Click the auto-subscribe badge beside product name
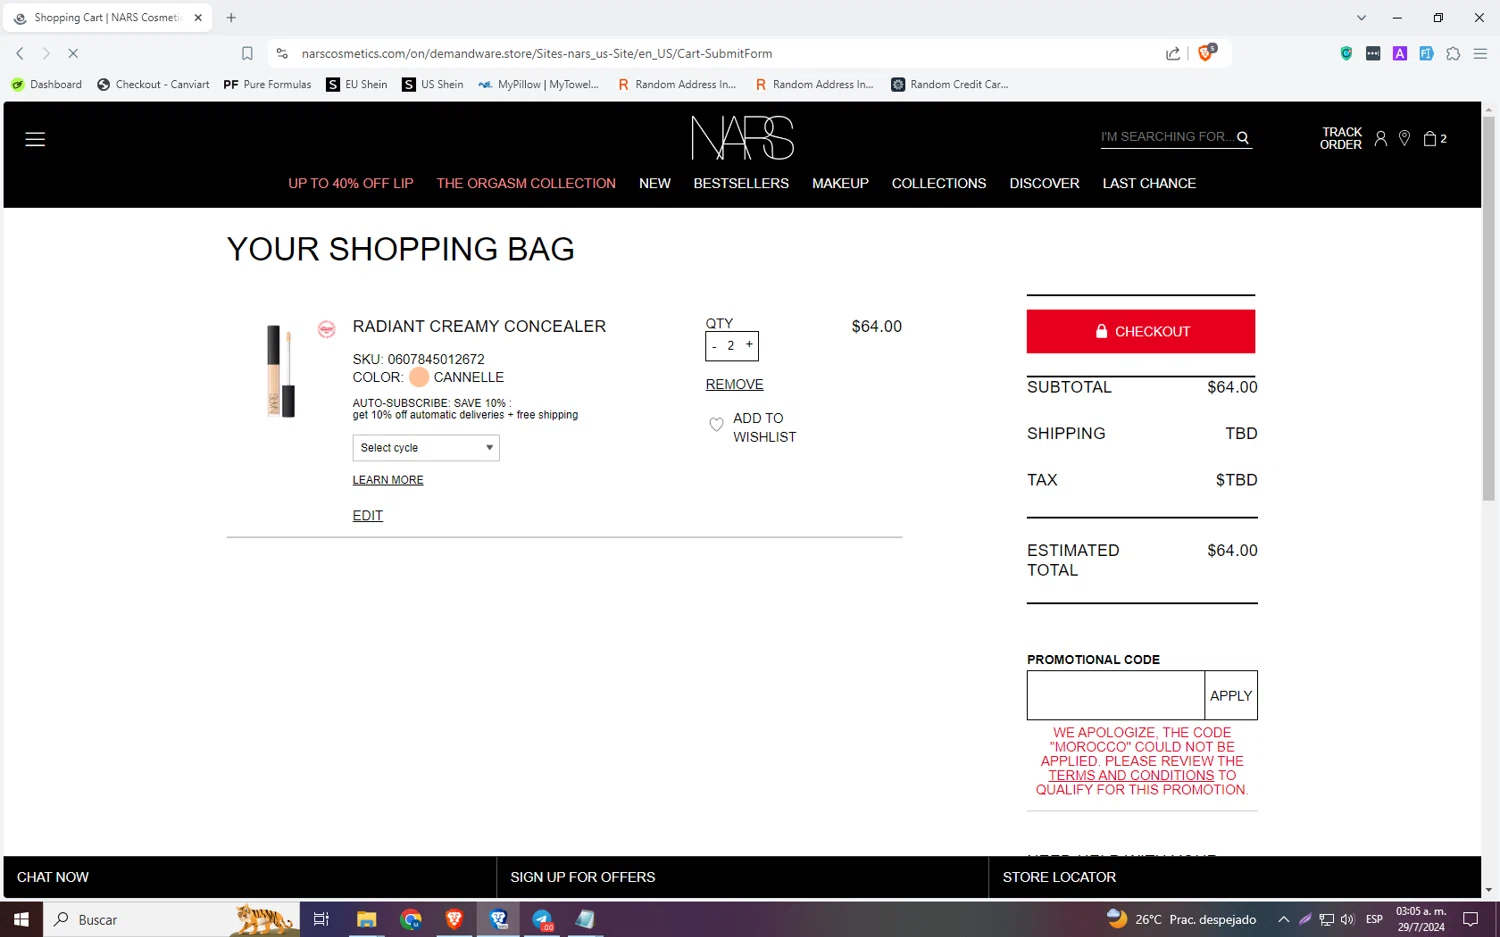Image resolution: width=1500 pixels, height=937 pixels. point(326,329)
